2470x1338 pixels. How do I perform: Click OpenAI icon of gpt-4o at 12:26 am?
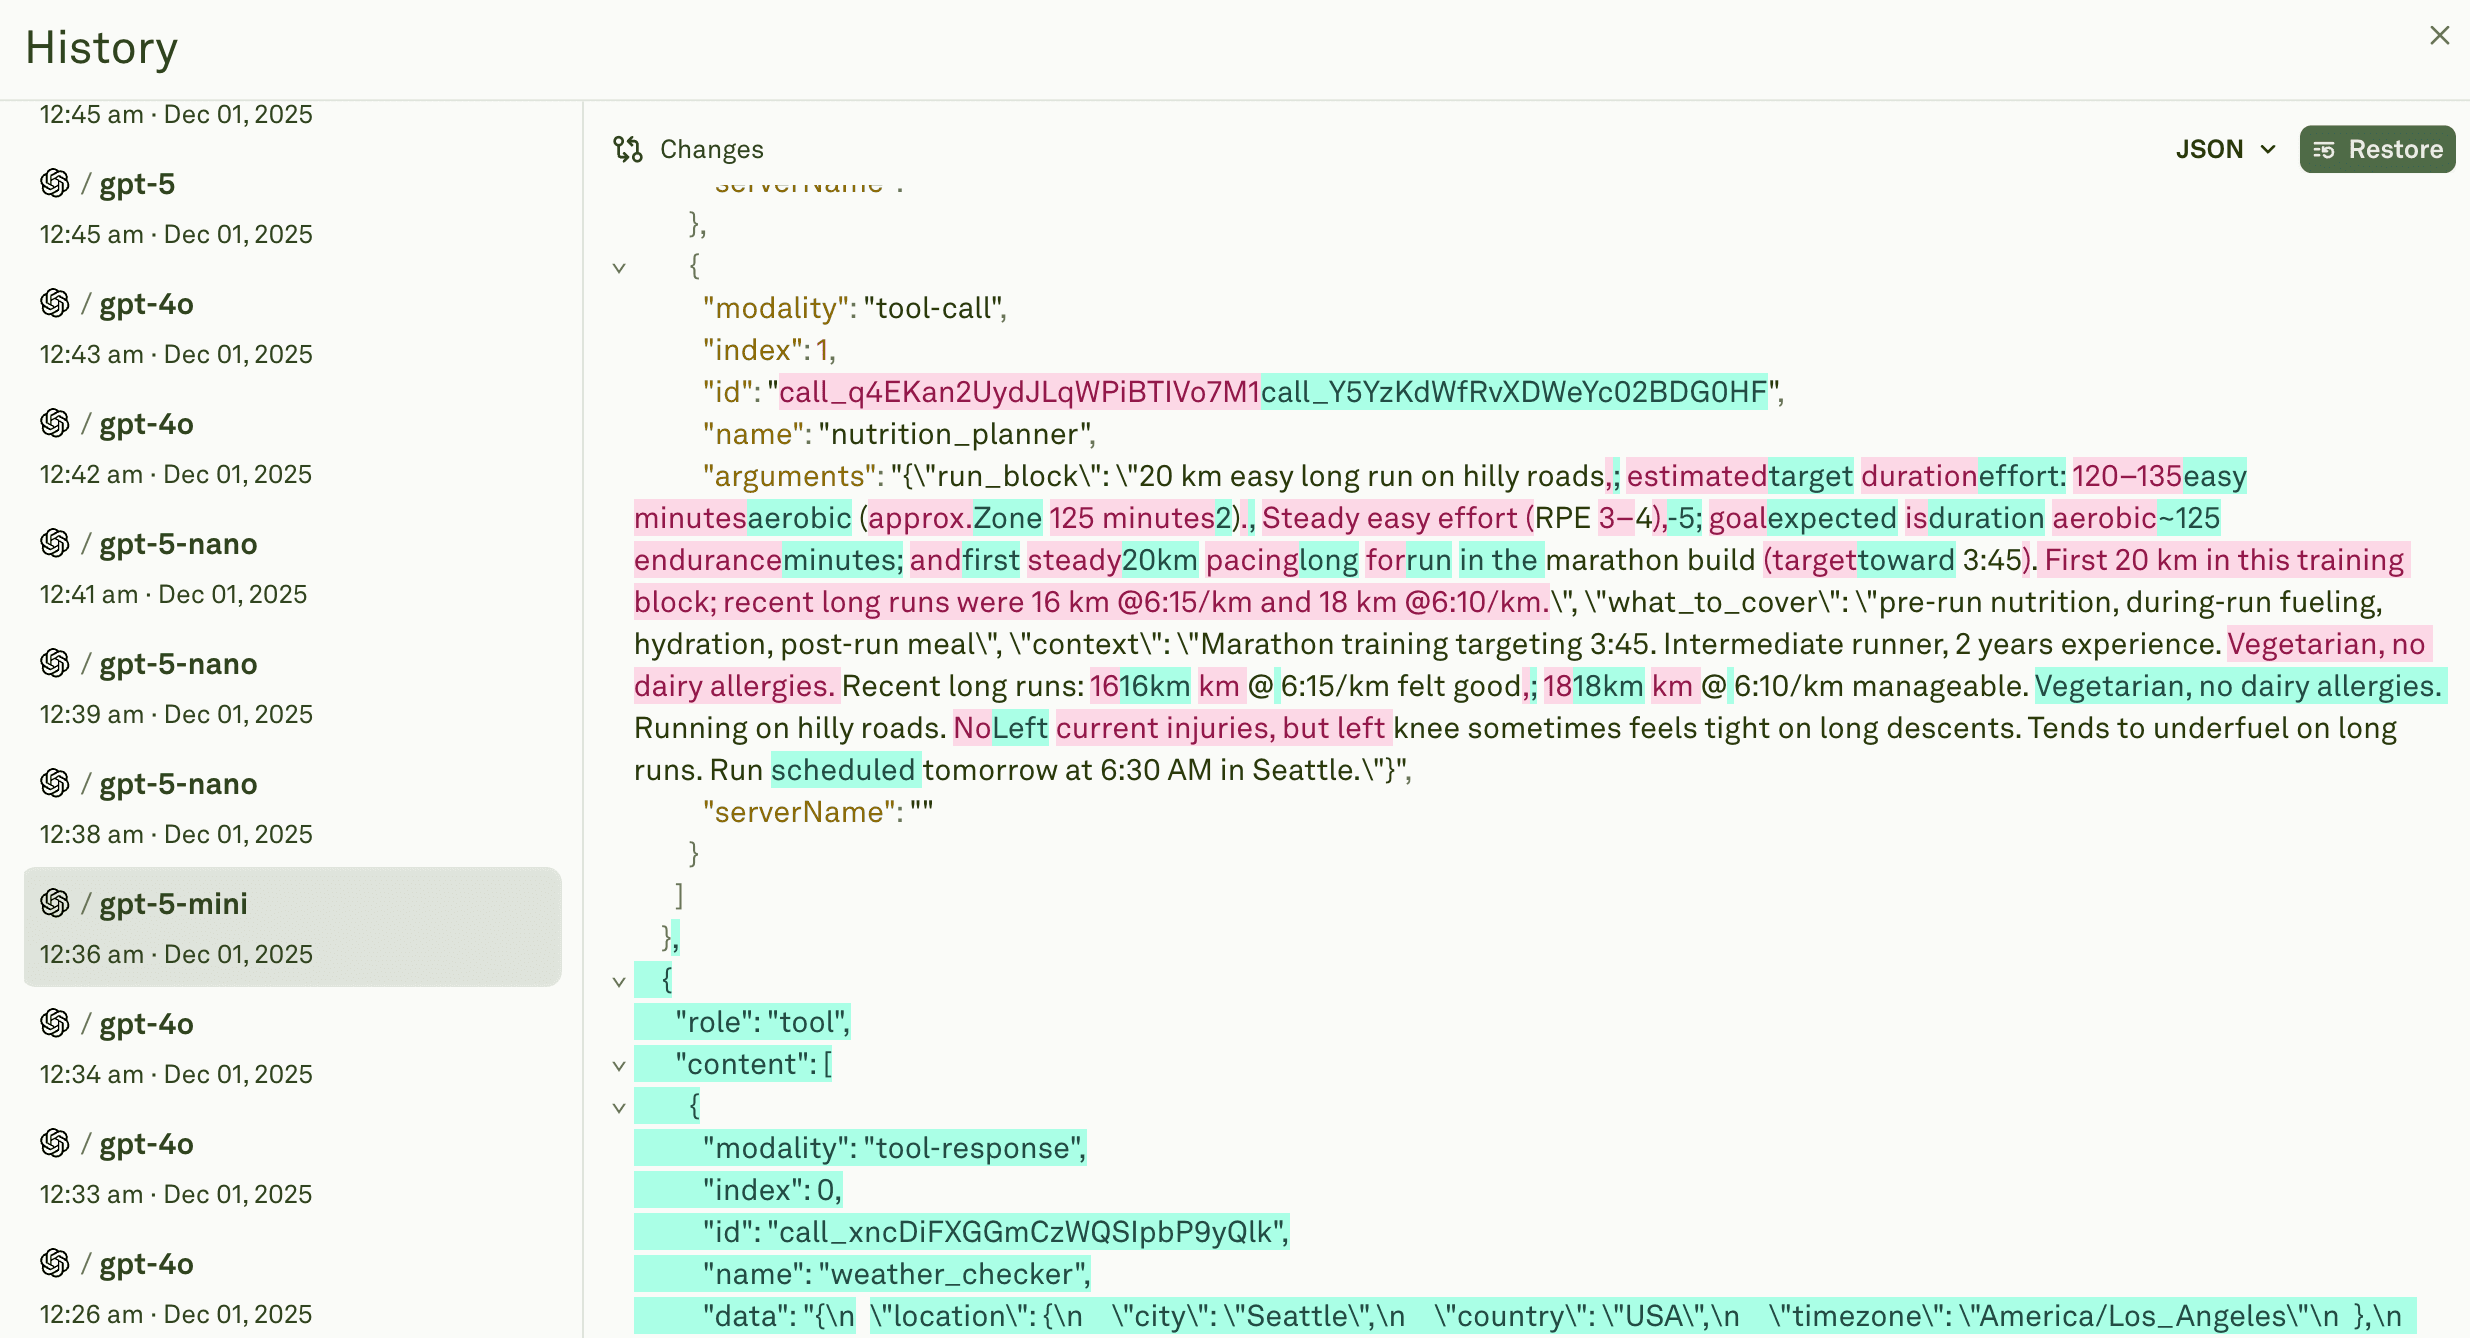(x=55, y=1263)
